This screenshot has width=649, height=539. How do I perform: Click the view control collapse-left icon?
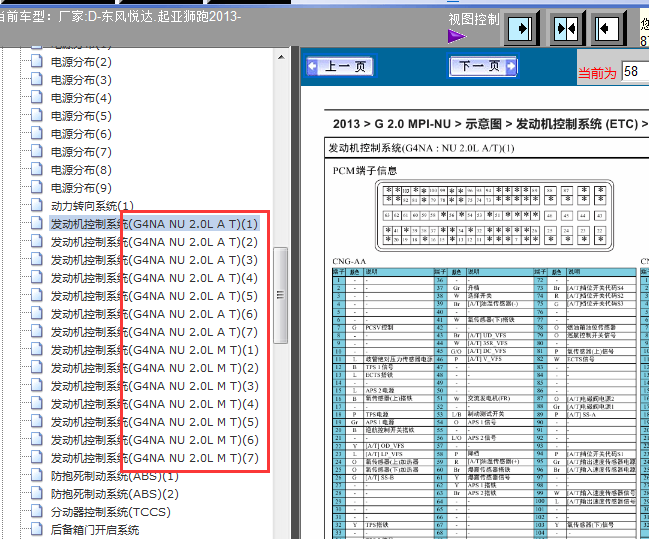608,29
